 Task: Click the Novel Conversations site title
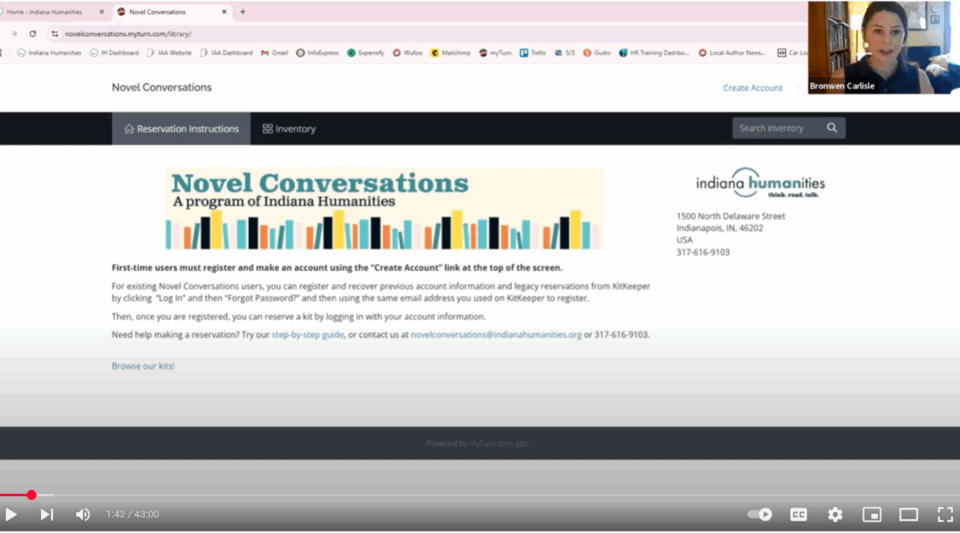tap(162, 88)
